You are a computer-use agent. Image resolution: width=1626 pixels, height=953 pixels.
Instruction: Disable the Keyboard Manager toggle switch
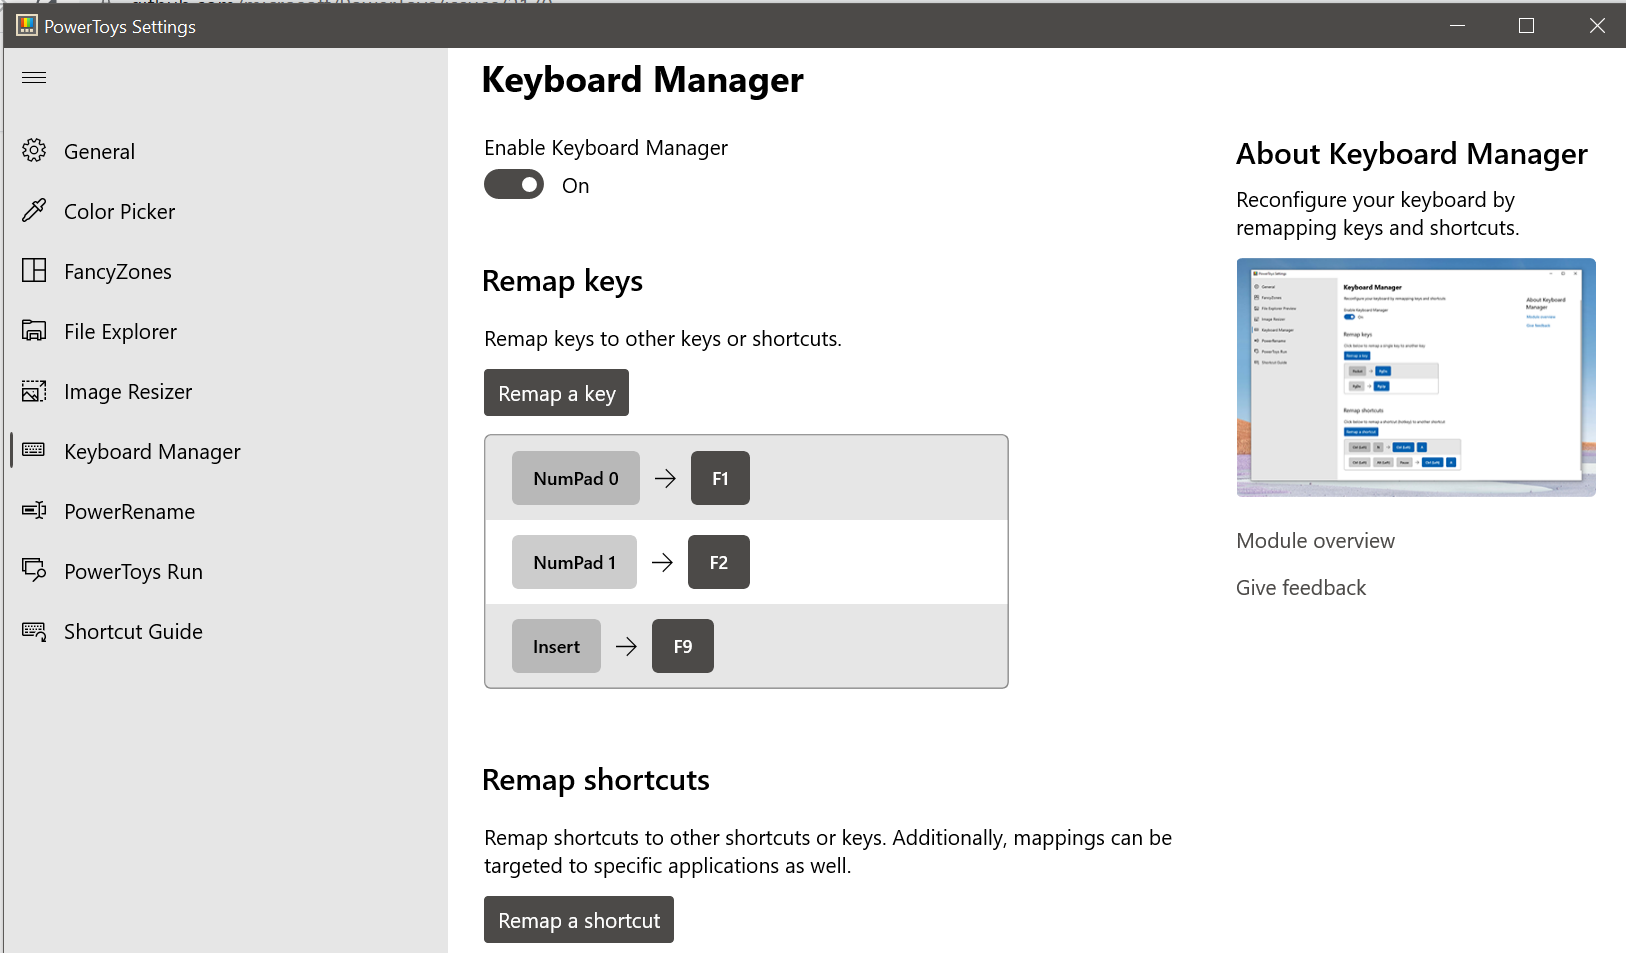click(x=514, y=185)
